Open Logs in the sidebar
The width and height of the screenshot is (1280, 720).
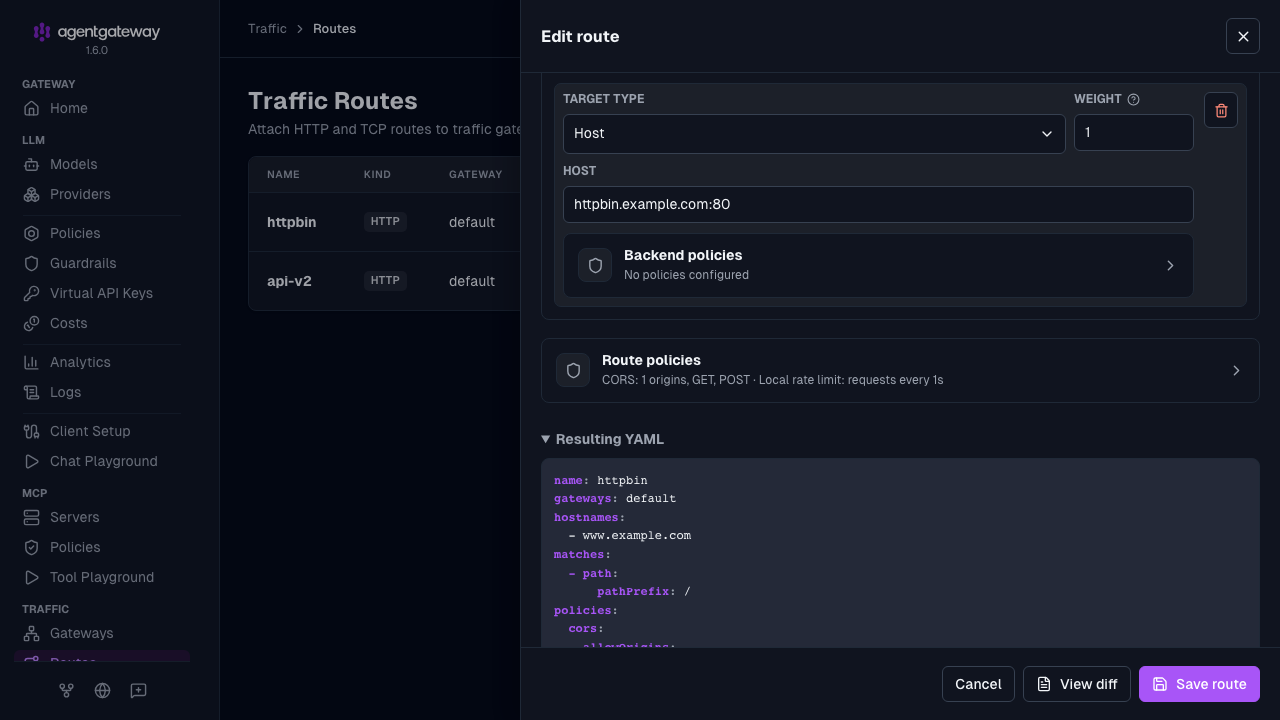pos(102,392)
